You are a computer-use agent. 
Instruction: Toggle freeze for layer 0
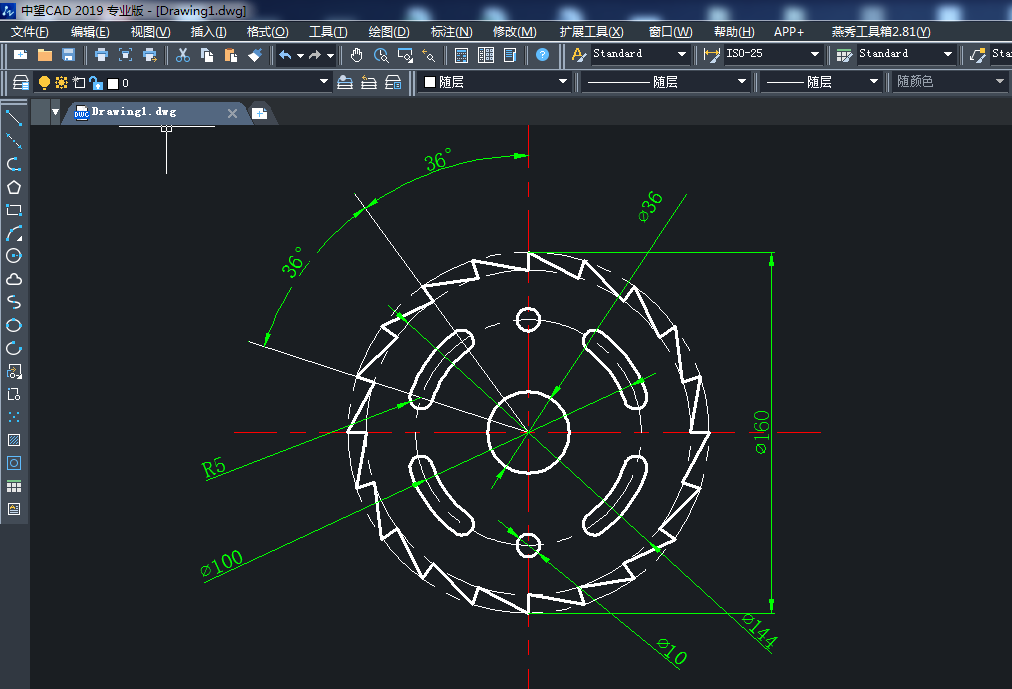click(61, 83)
